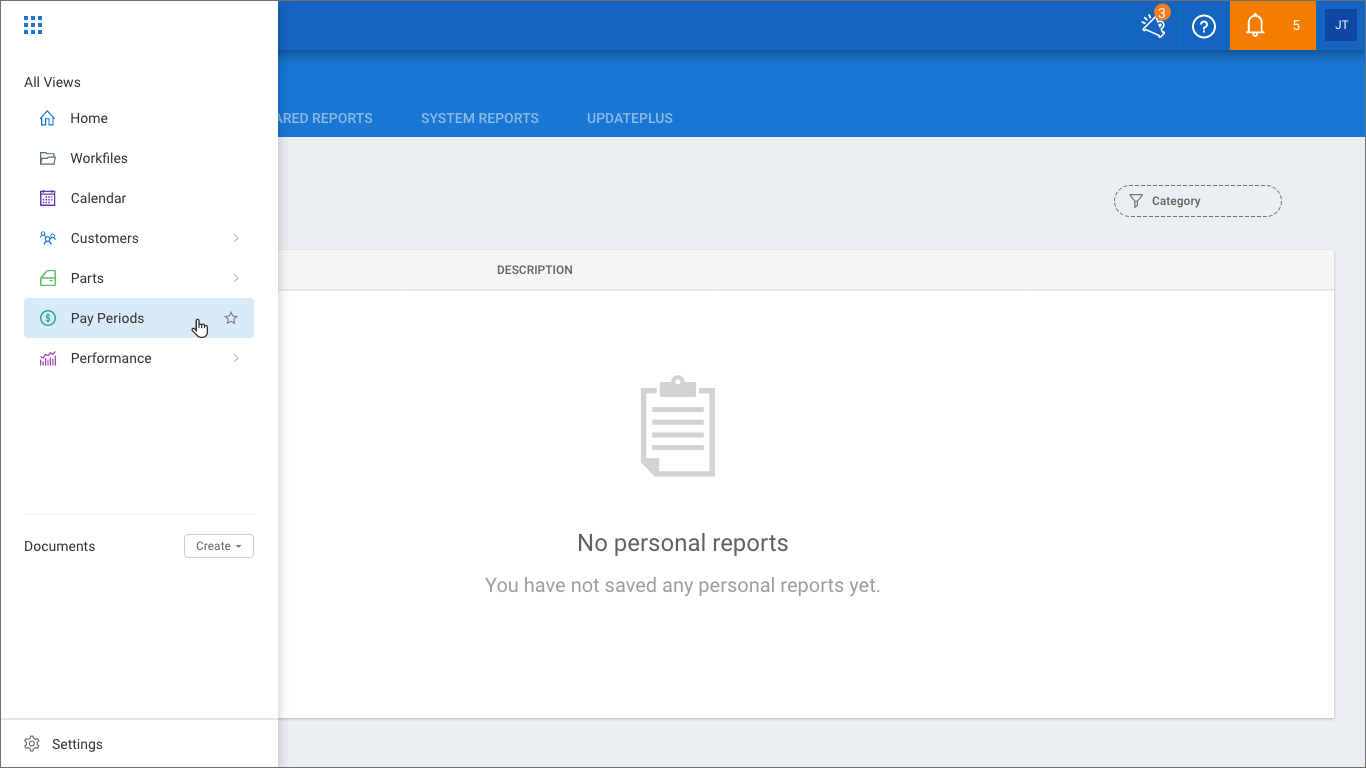
Task: Expand the Customers submenu chevron
Action: pos(236,238)
